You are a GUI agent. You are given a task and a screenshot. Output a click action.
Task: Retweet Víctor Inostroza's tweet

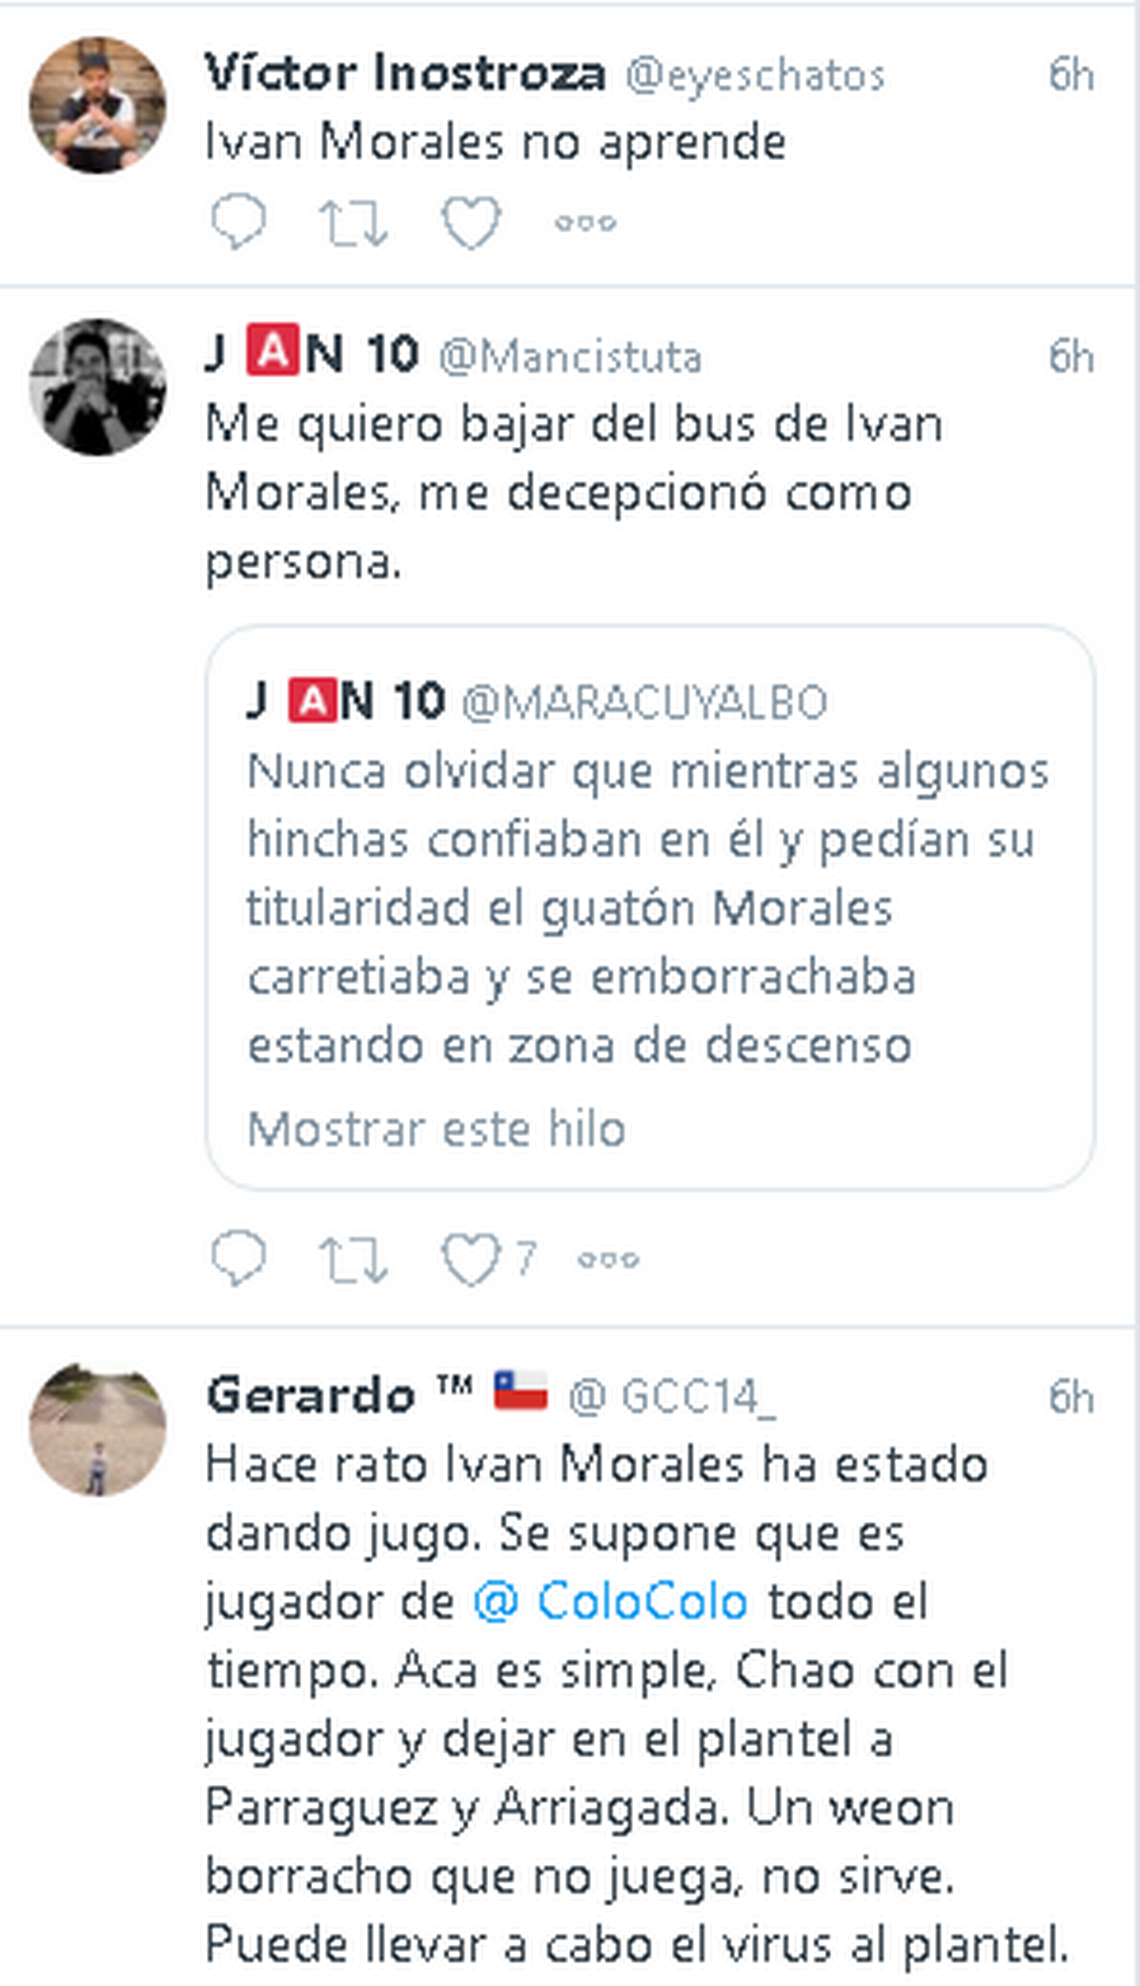(x=352, y=222)
